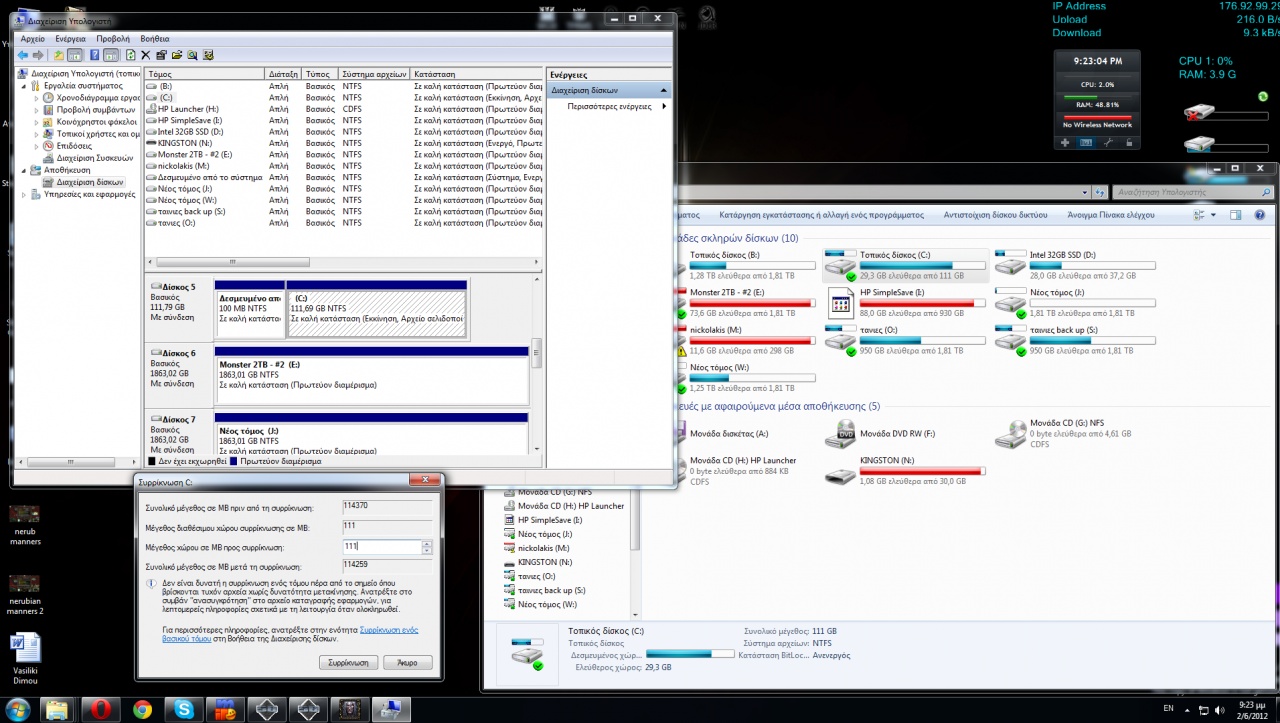Image resolution: width=1280 pixels, height=723 pixels.
Task: Open the Explorer view options dropdown arrow
Action: click(x=1214, y=215)
